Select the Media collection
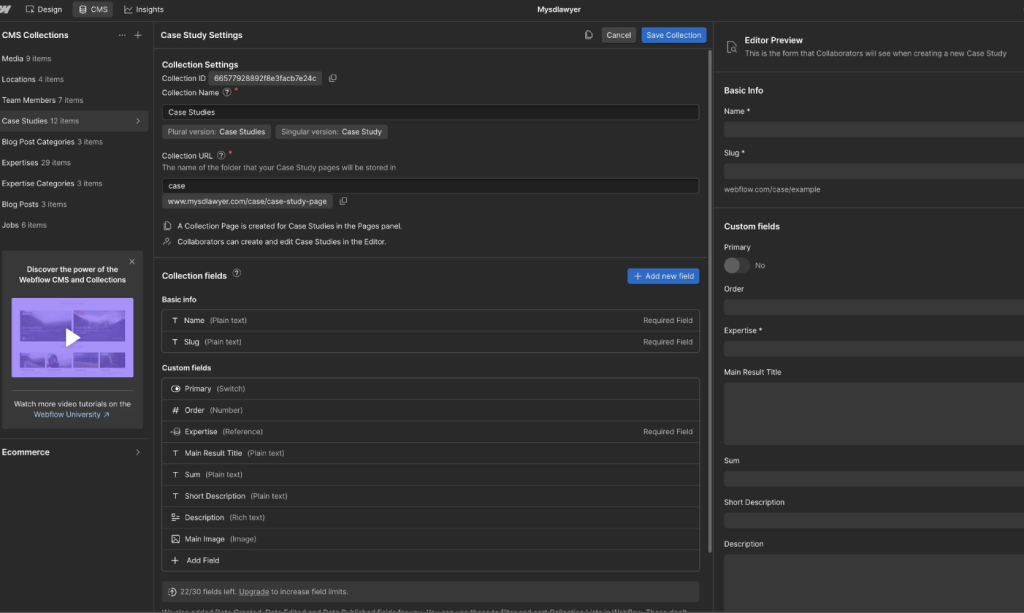The image size is (1024, 613). [74, 59]
